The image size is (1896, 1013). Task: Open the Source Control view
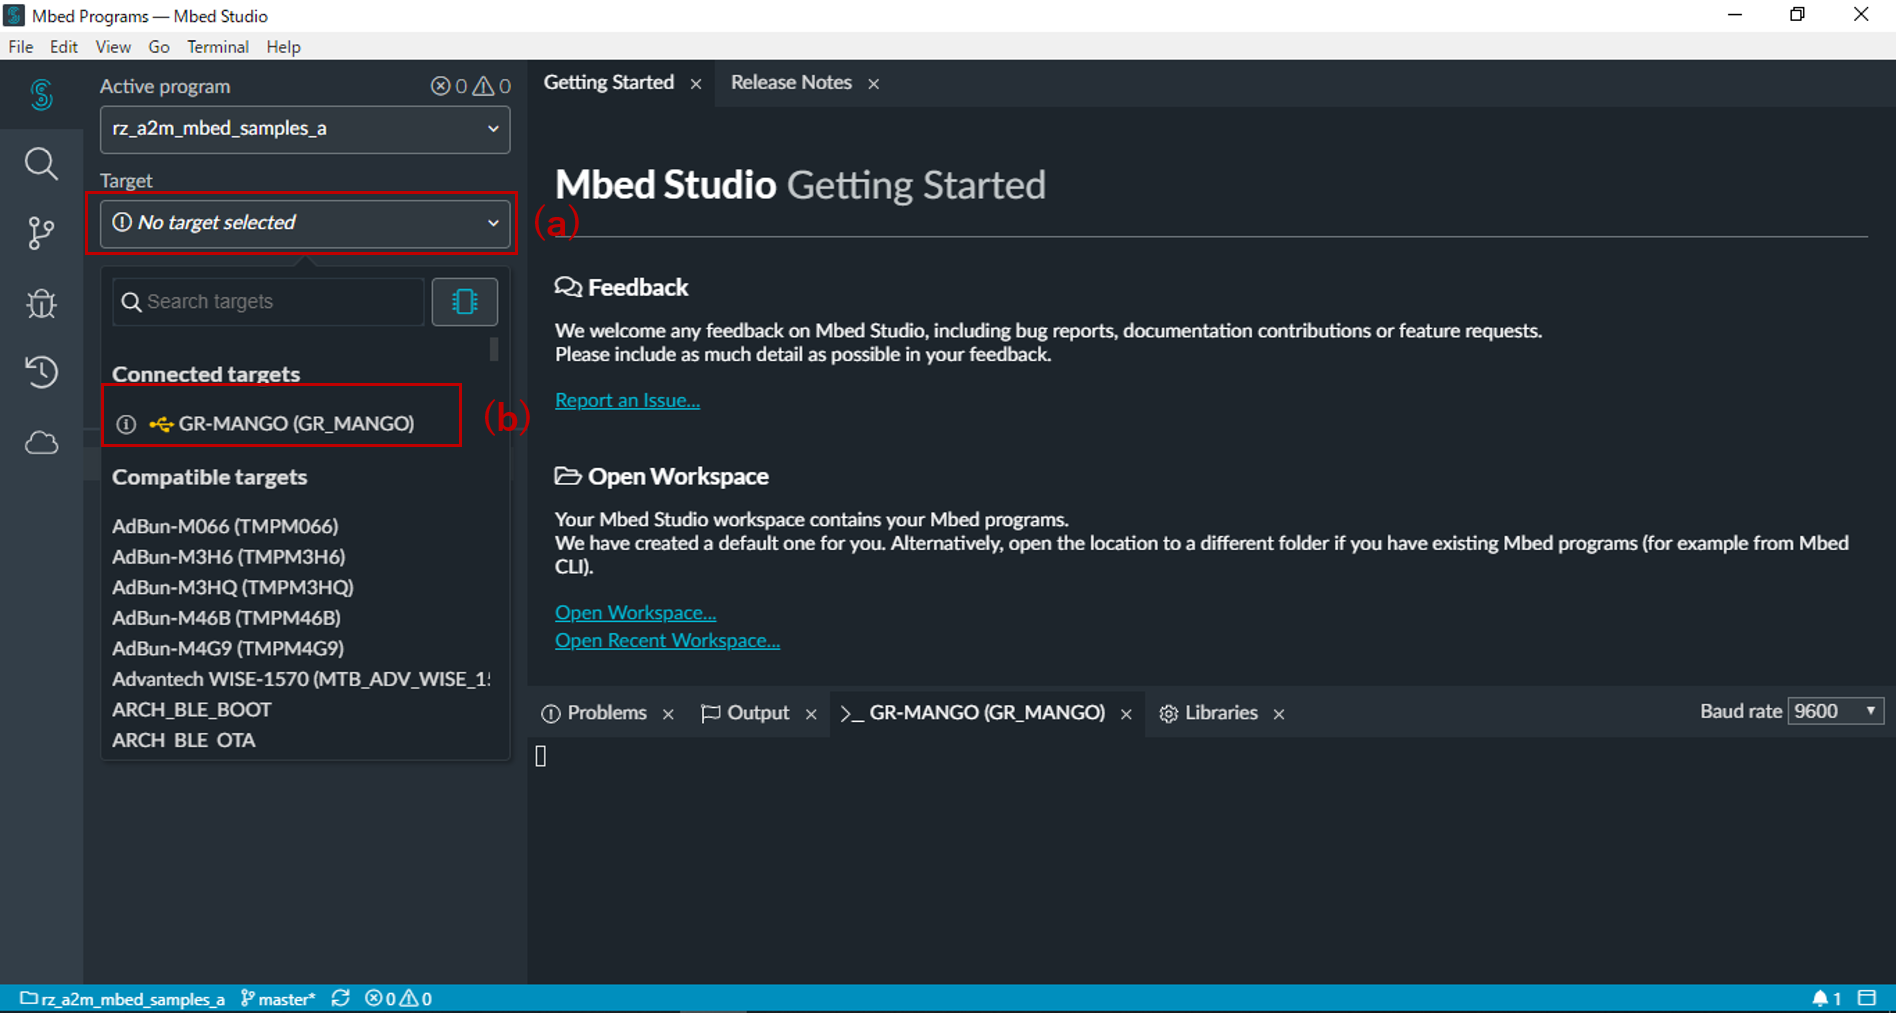(x=41, y=234)
